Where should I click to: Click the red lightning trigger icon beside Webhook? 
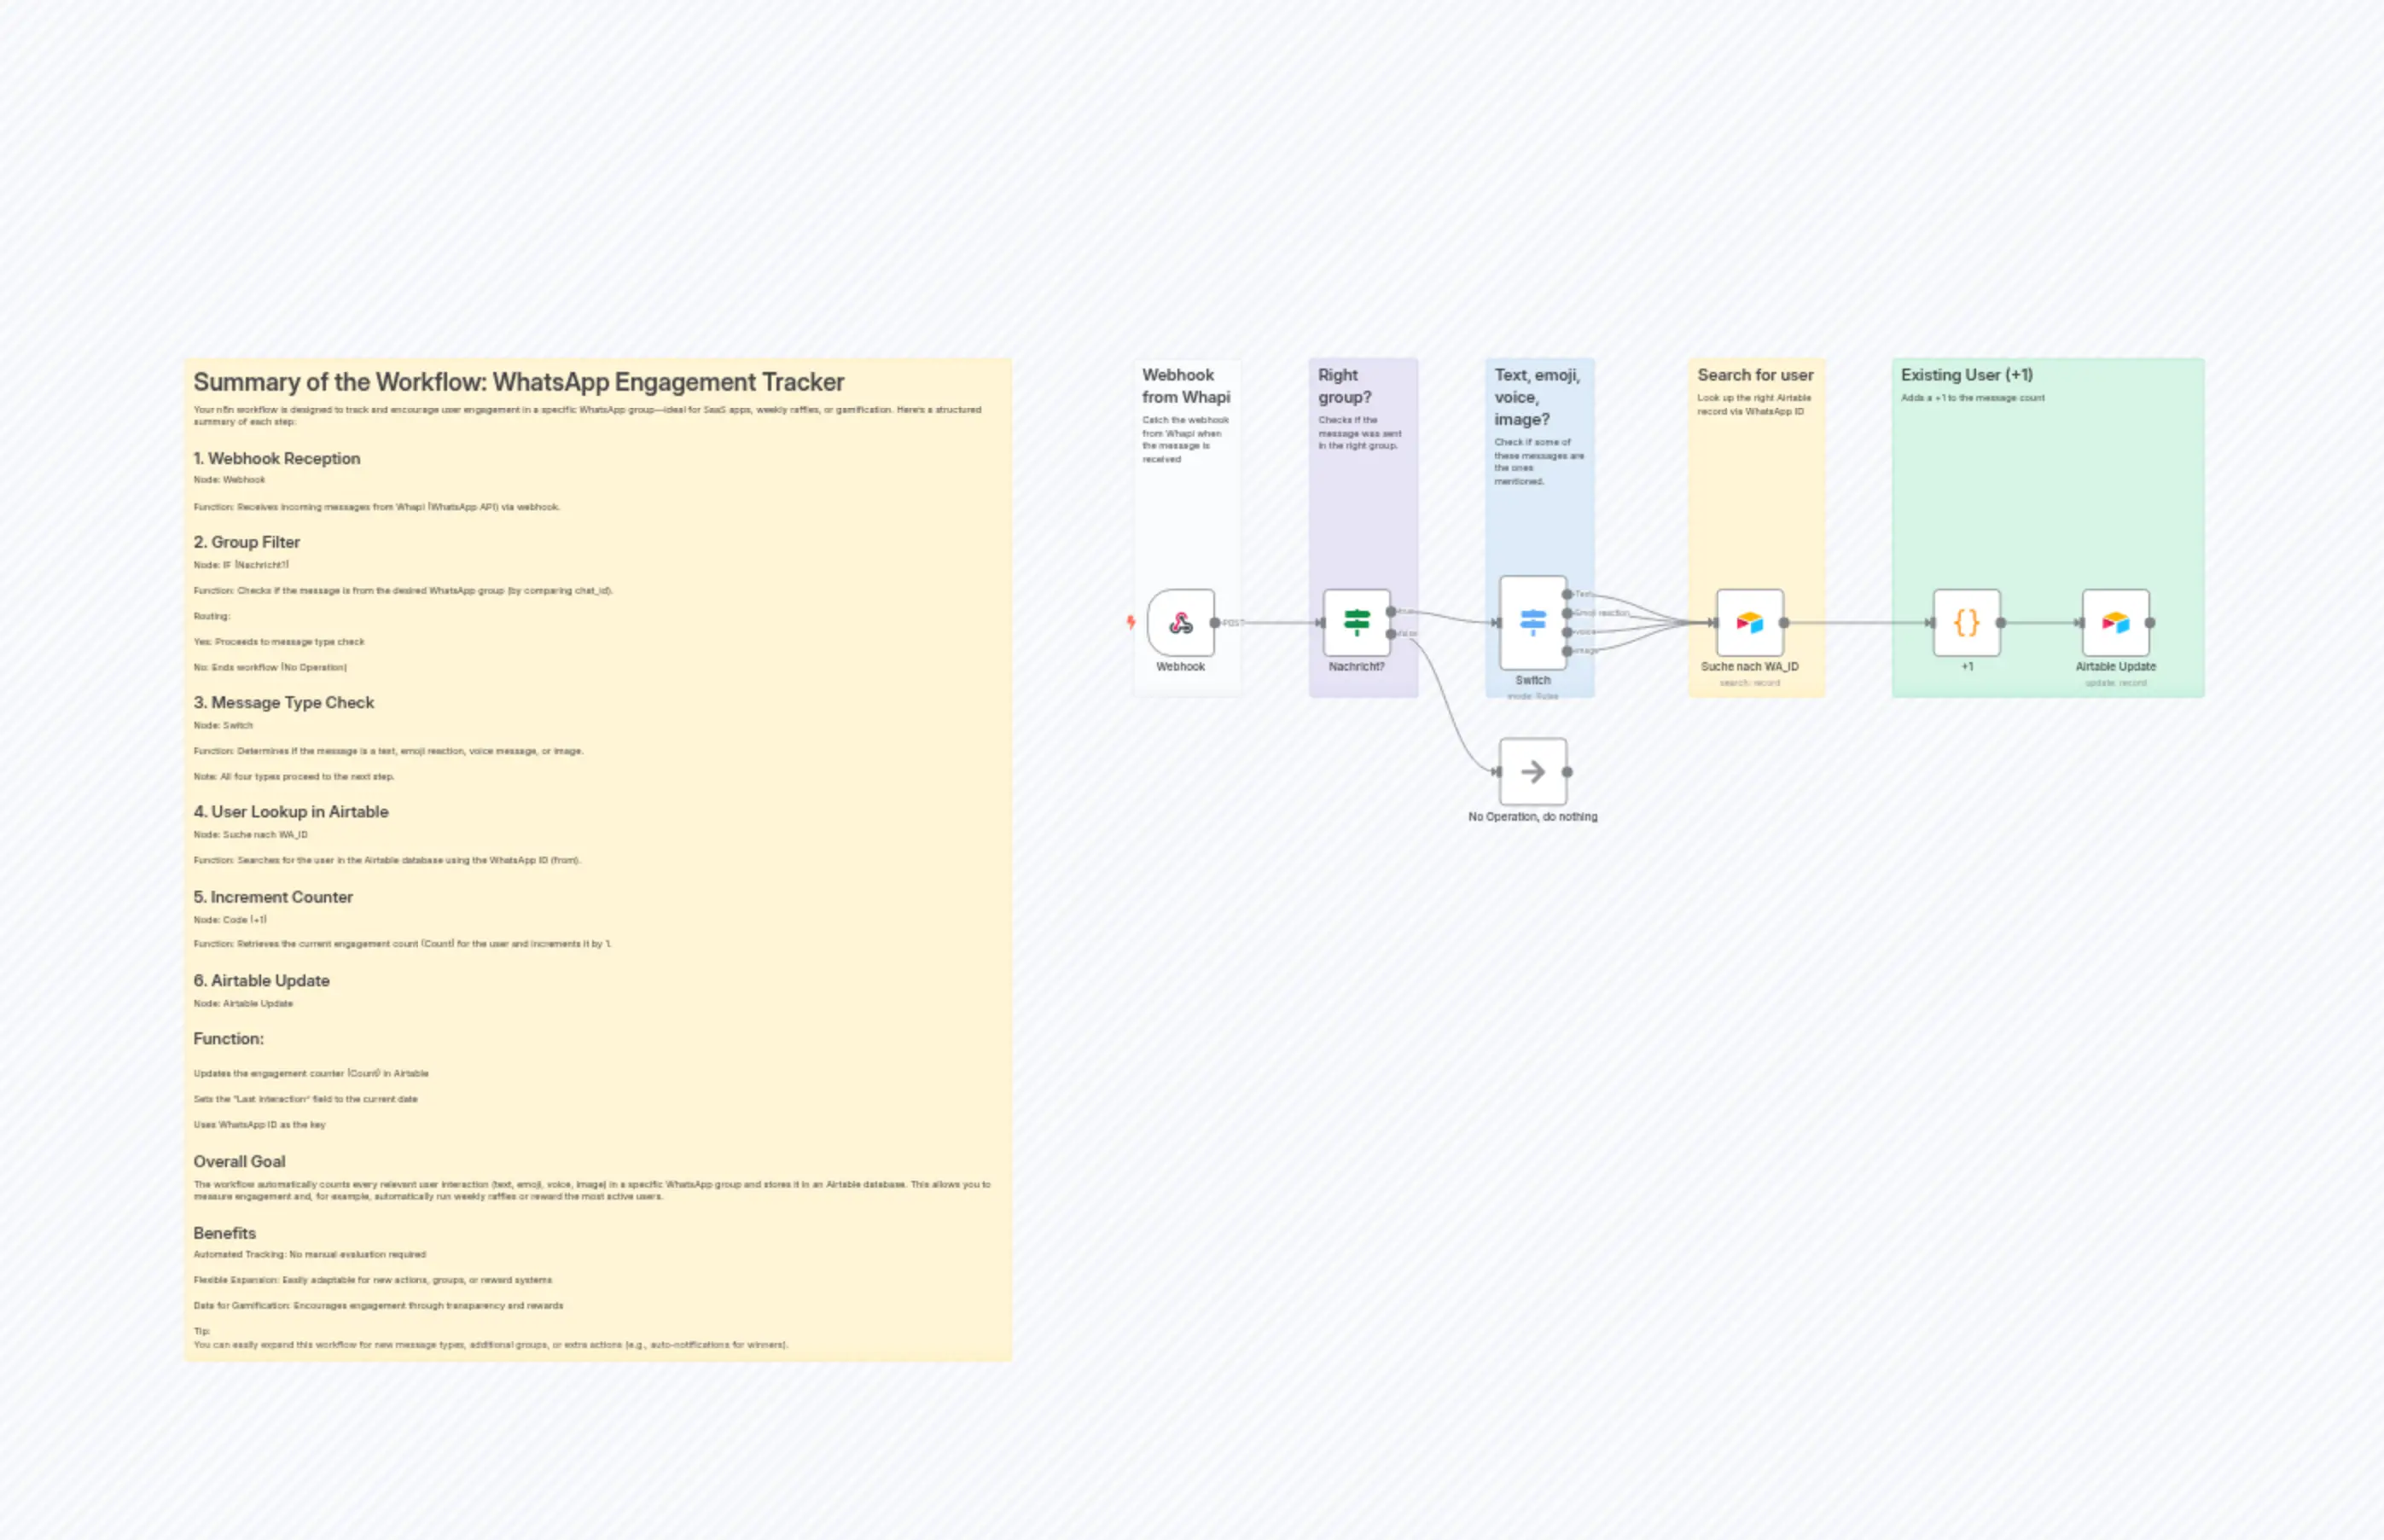[x=1130, y=622]
